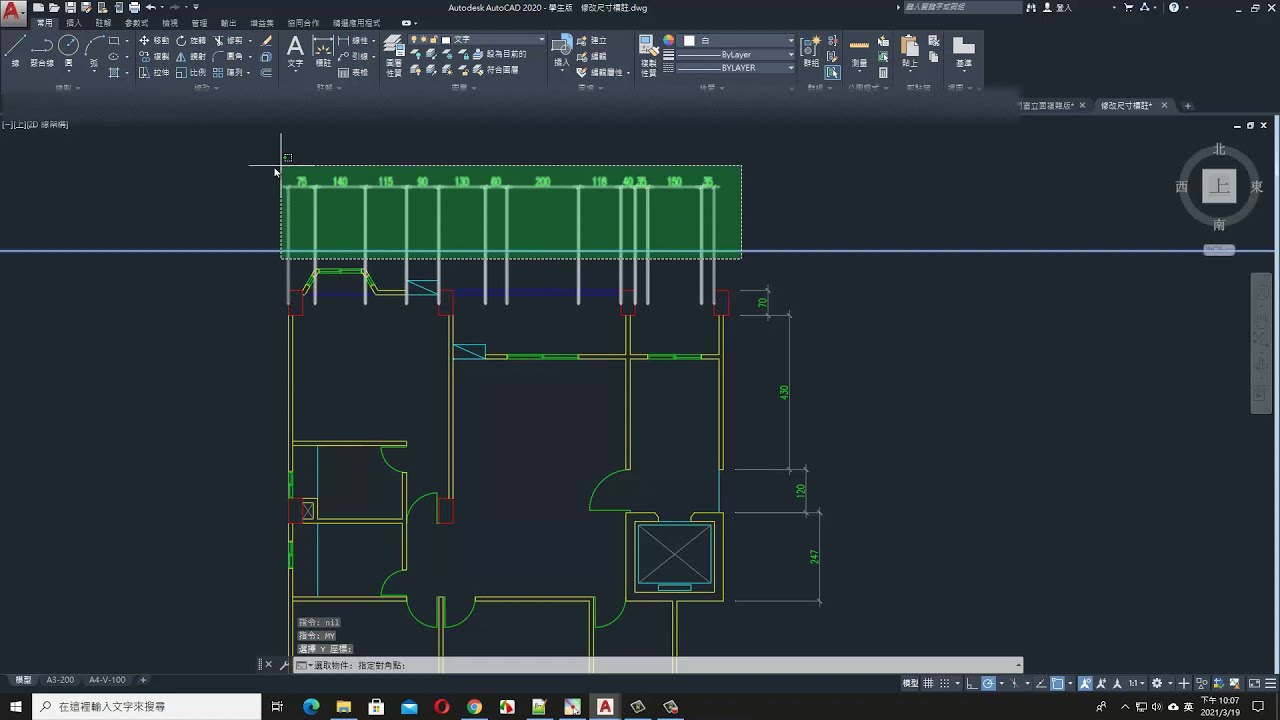Click the Base view (基準) icon
The height and width of the screenshot is (720, 1280).
click(x=963, y=52)
